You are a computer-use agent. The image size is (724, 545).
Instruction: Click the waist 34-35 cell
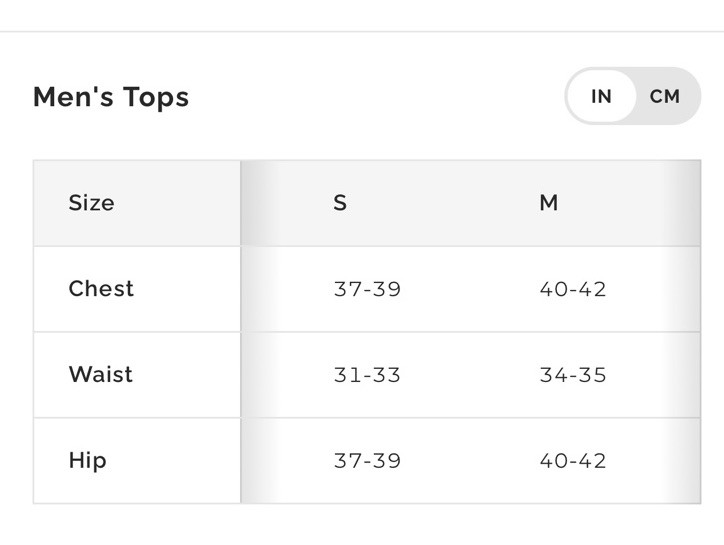573,375
